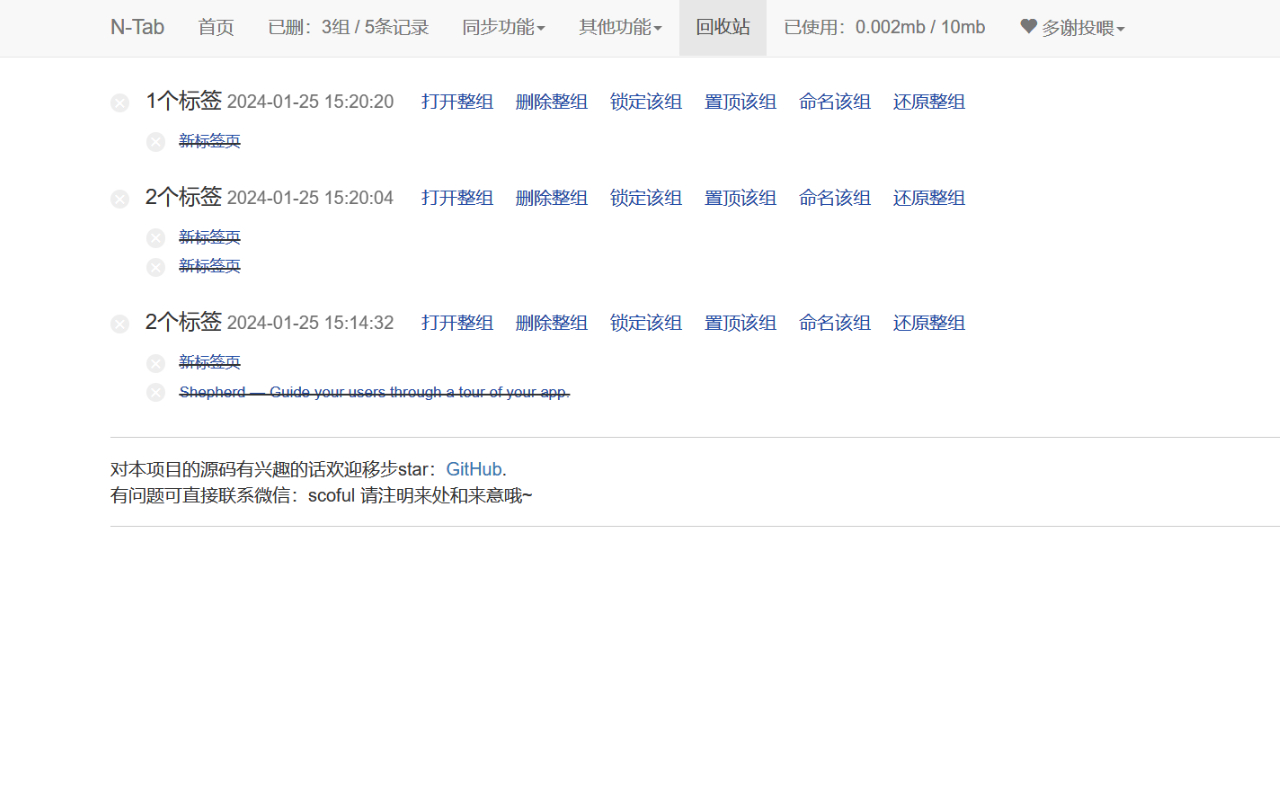Lock the 15:14:32 group using 锁定该组
This screenshot has height=800, width=1280.
point(645,322)
